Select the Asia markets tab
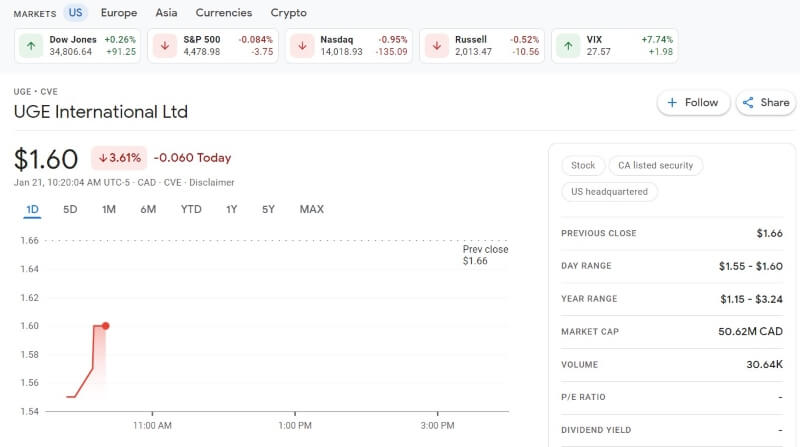Viewport: 800px width, 447px height. [166, 13]
